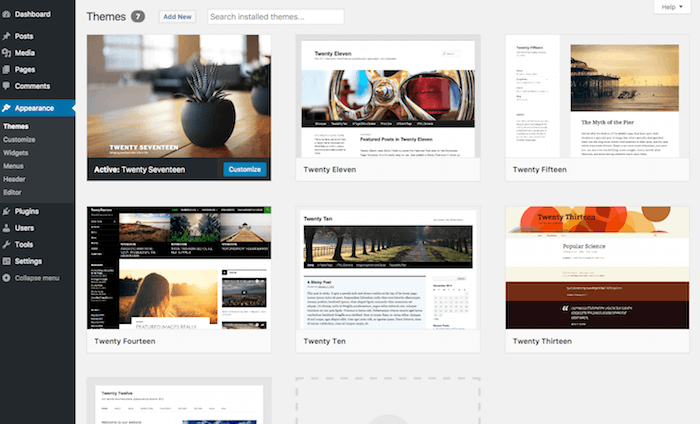The width and height of the screenshot is (700, 424).
Task: Open the Widgets submenu item
Action: coord(16,153)
